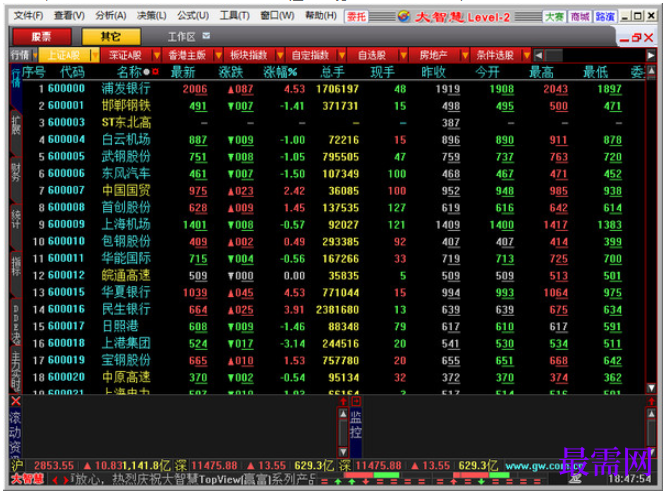
Task: Open the 帮助(H) menu
Action: pyautogui.click(x=321, y=16)
